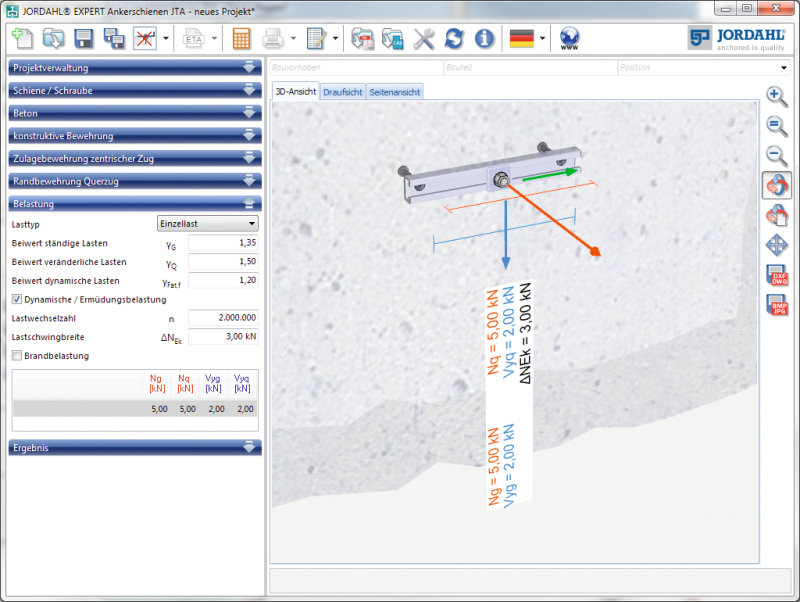
Task: Click the ETA approval icon
Action: point(194,39)
